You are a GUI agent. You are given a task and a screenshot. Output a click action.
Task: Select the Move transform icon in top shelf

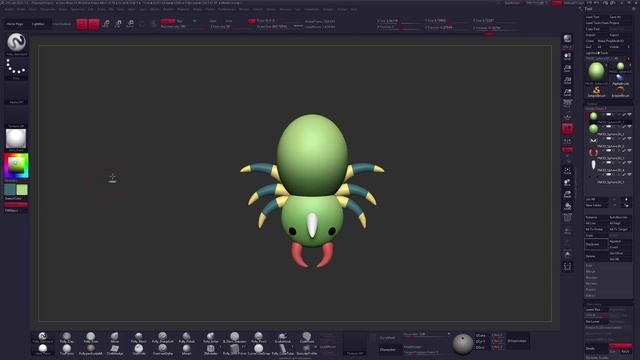click(x=106, y=24)
